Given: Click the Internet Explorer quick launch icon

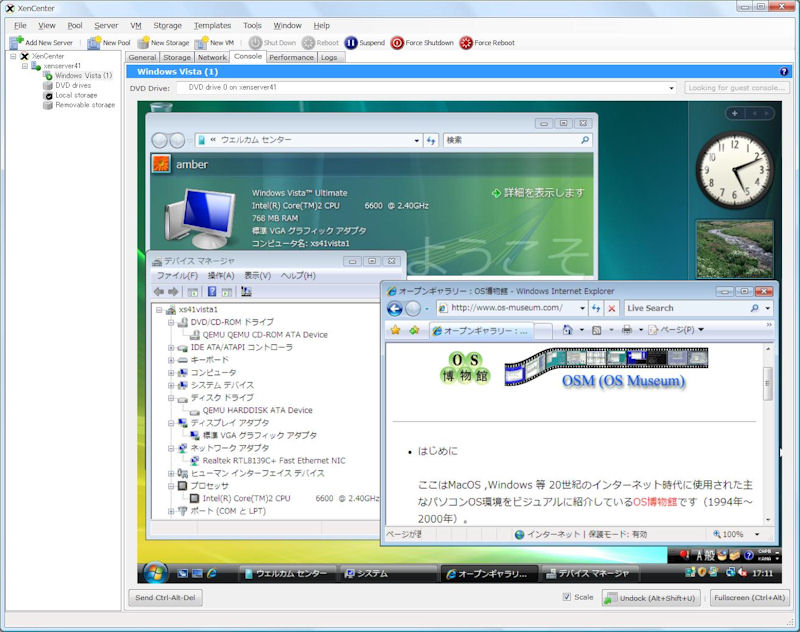Looking at the screenshot, I should click(212, 573).
